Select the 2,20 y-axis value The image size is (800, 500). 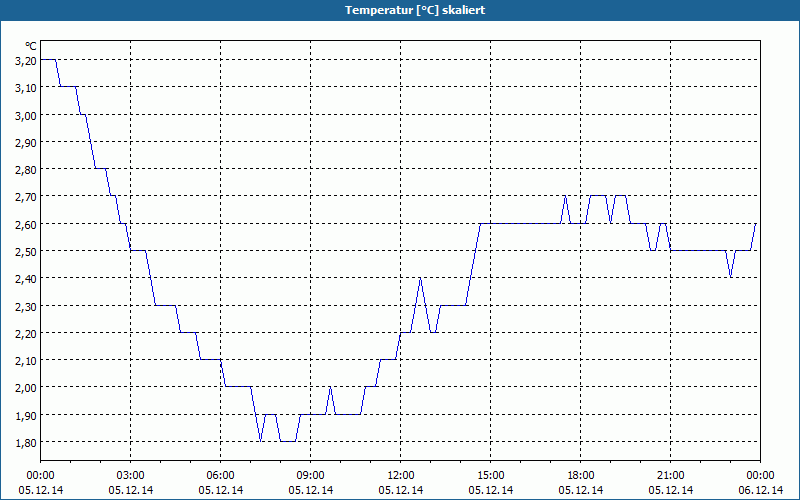tap(26, 333)
